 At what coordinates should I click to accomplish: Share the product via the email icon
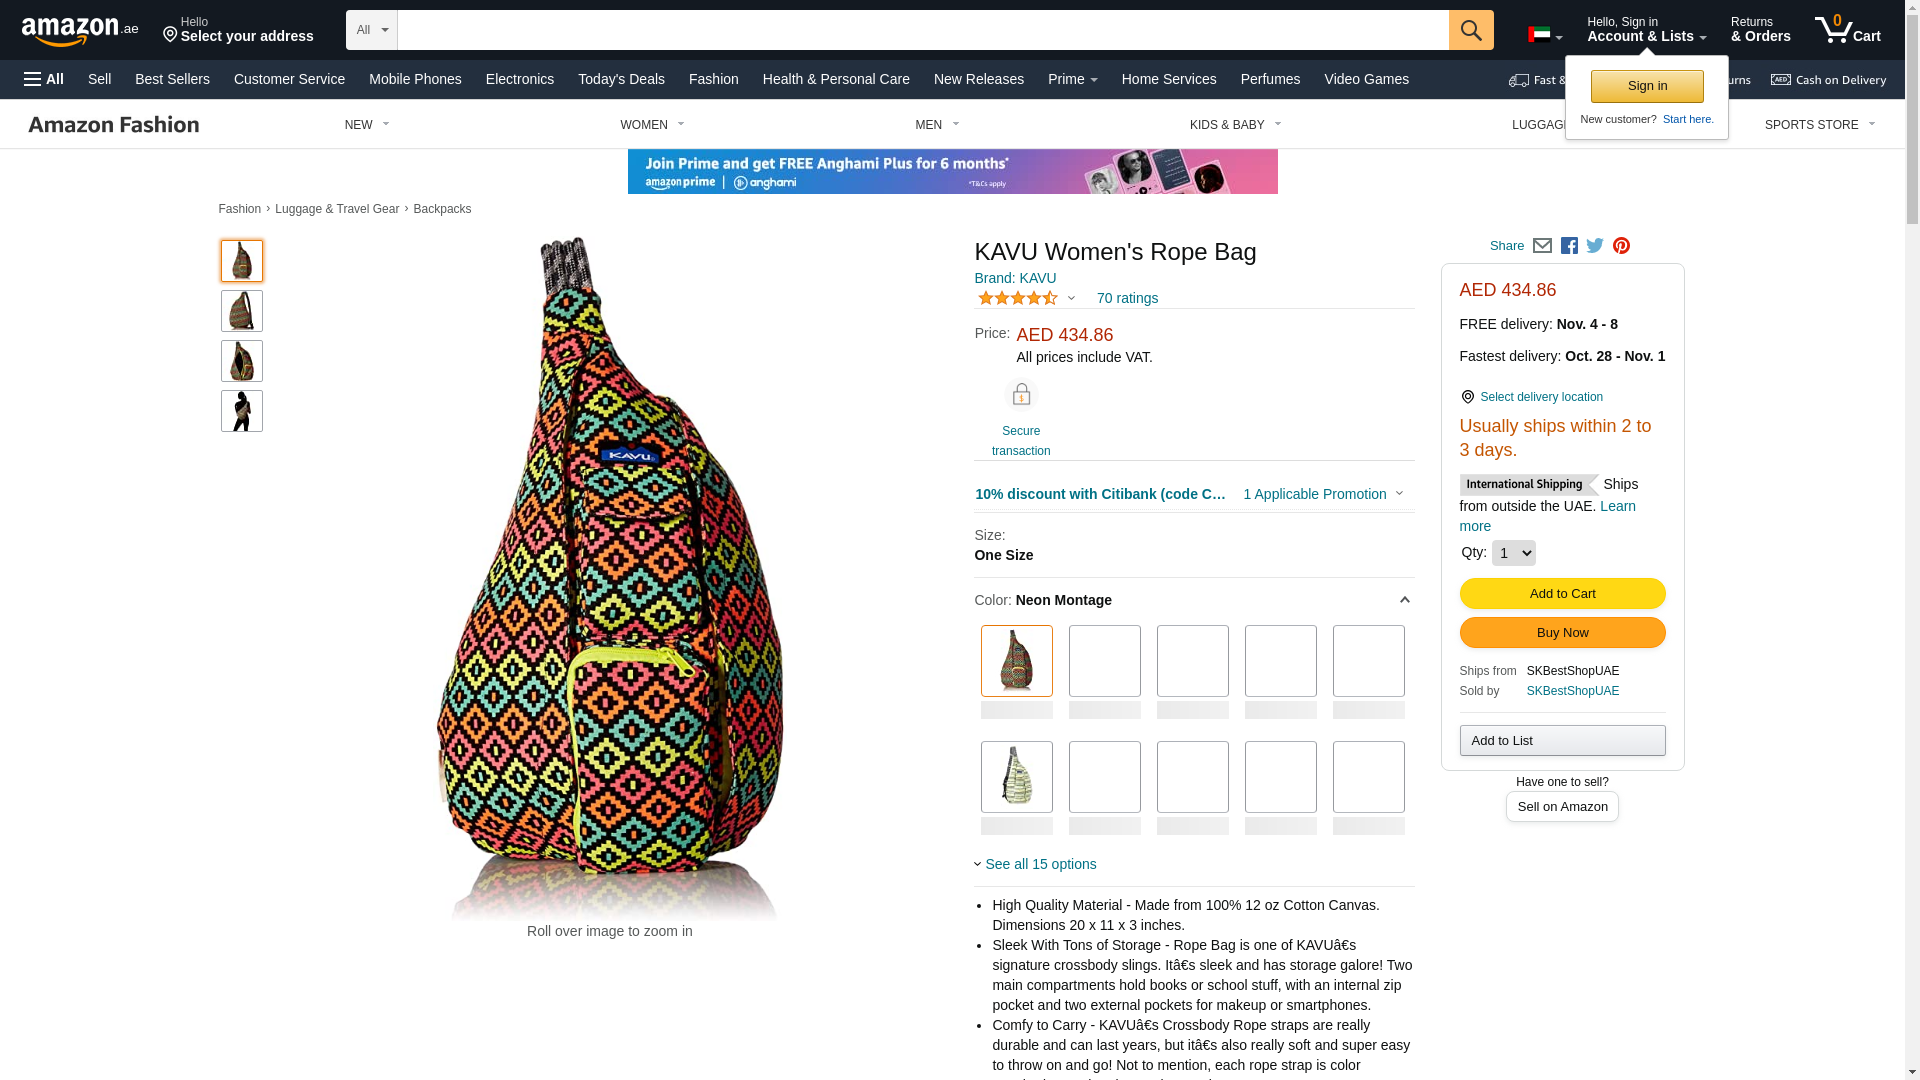coord(1542,246)
